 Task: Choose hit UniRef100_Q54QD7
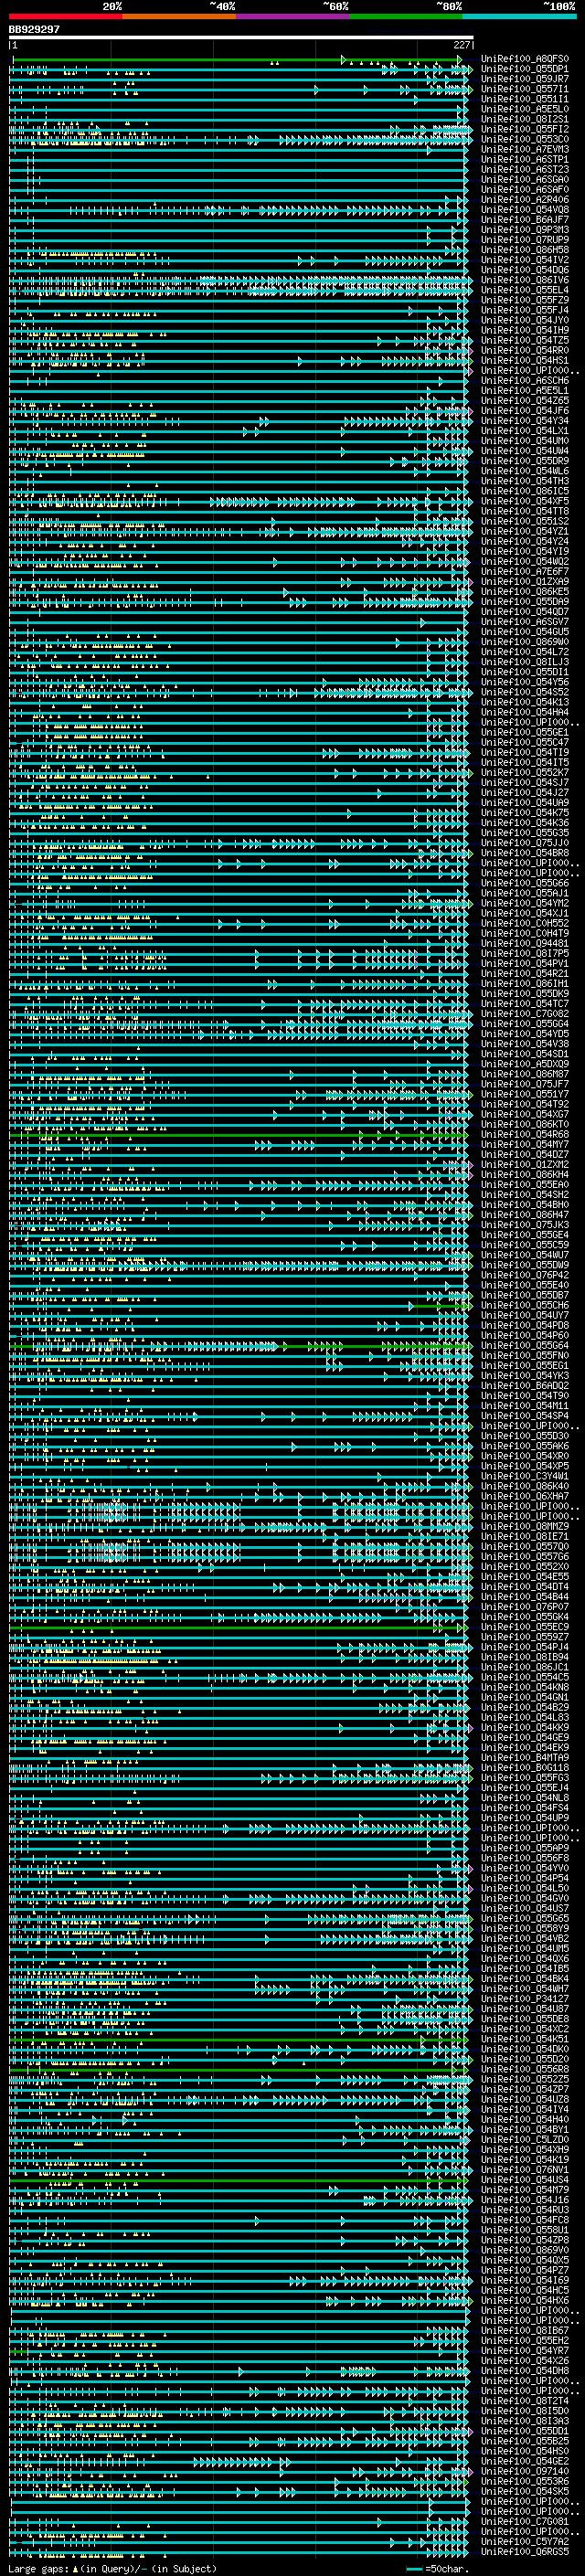[x=524, y=611]
